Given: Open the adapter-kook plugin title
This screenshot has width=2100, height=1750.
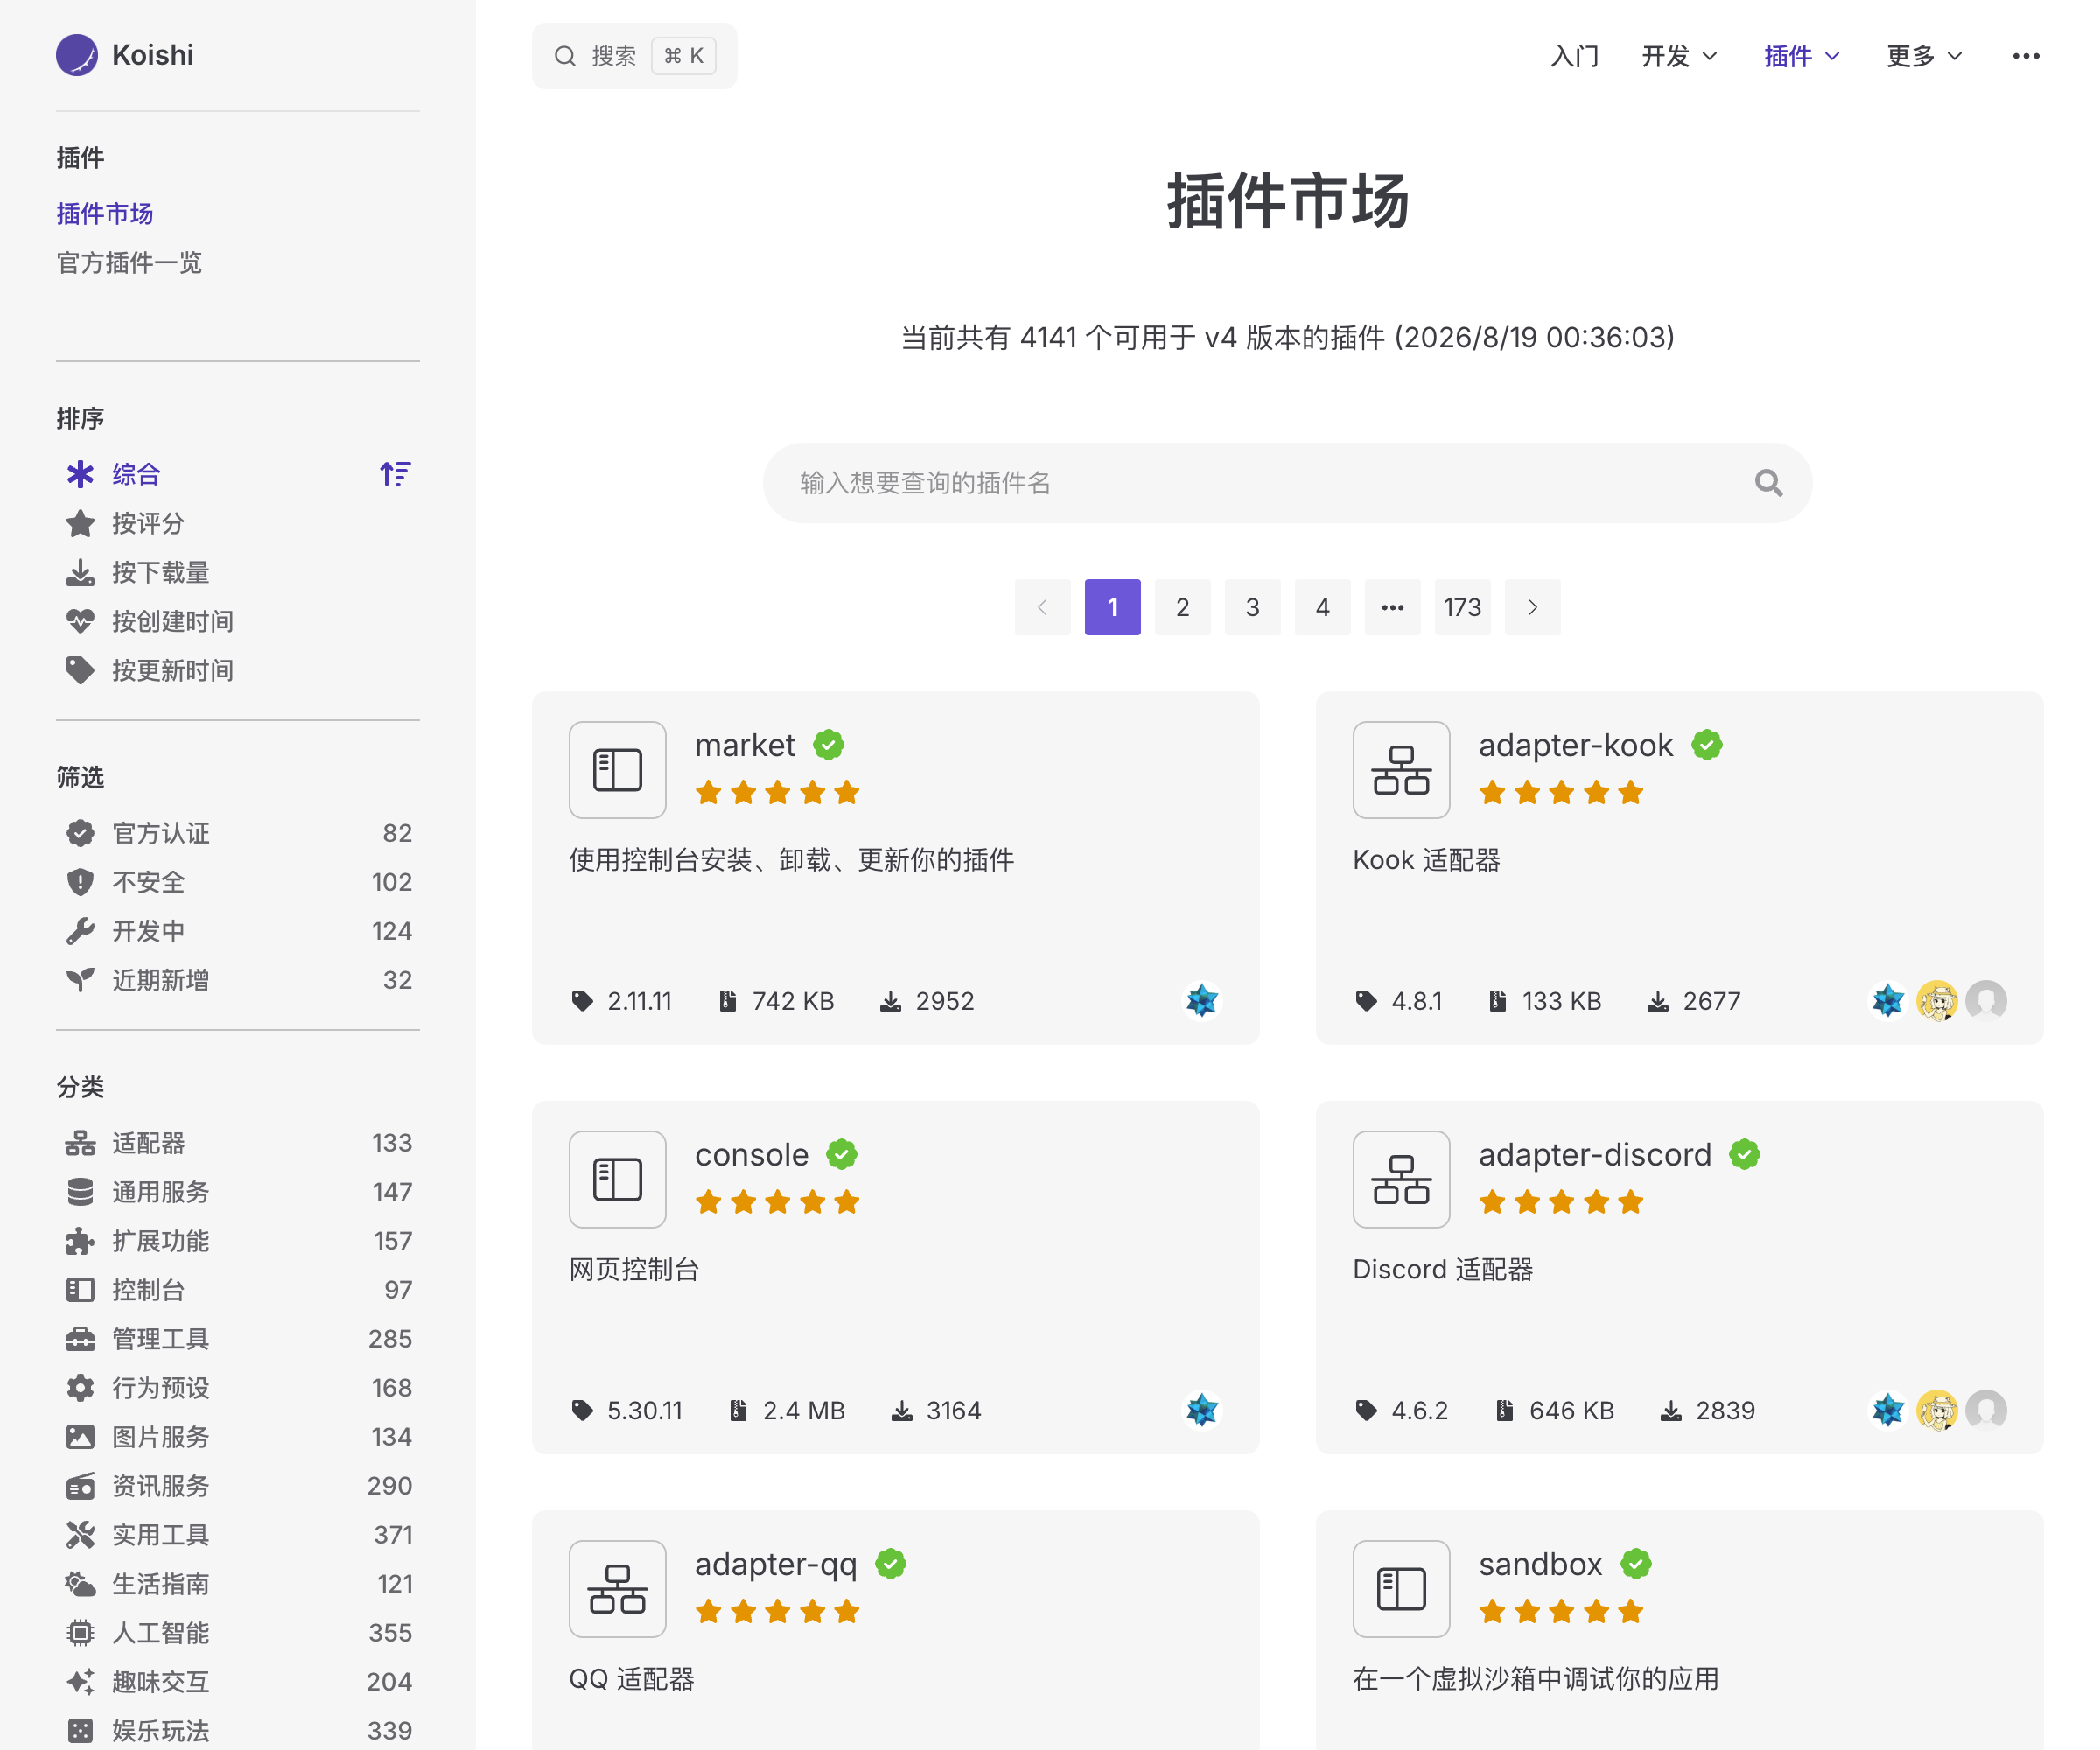Looking at the screenshot, I should point(1575,745).
